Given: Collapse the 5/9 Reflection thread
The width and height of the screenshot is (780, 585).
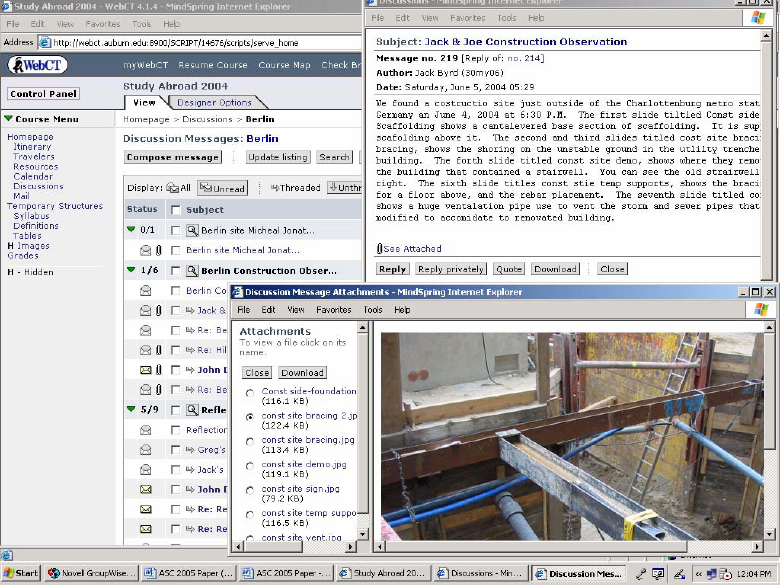Looking at the screenshot, I should [x=131, y=409].
